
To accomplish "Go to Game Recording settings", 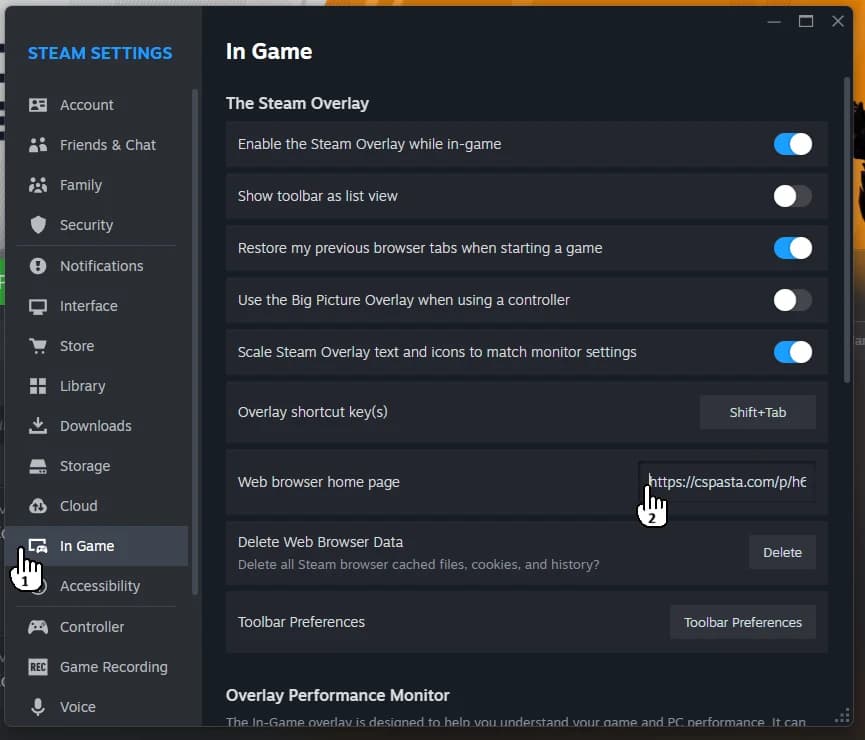I will click(114, 667).
